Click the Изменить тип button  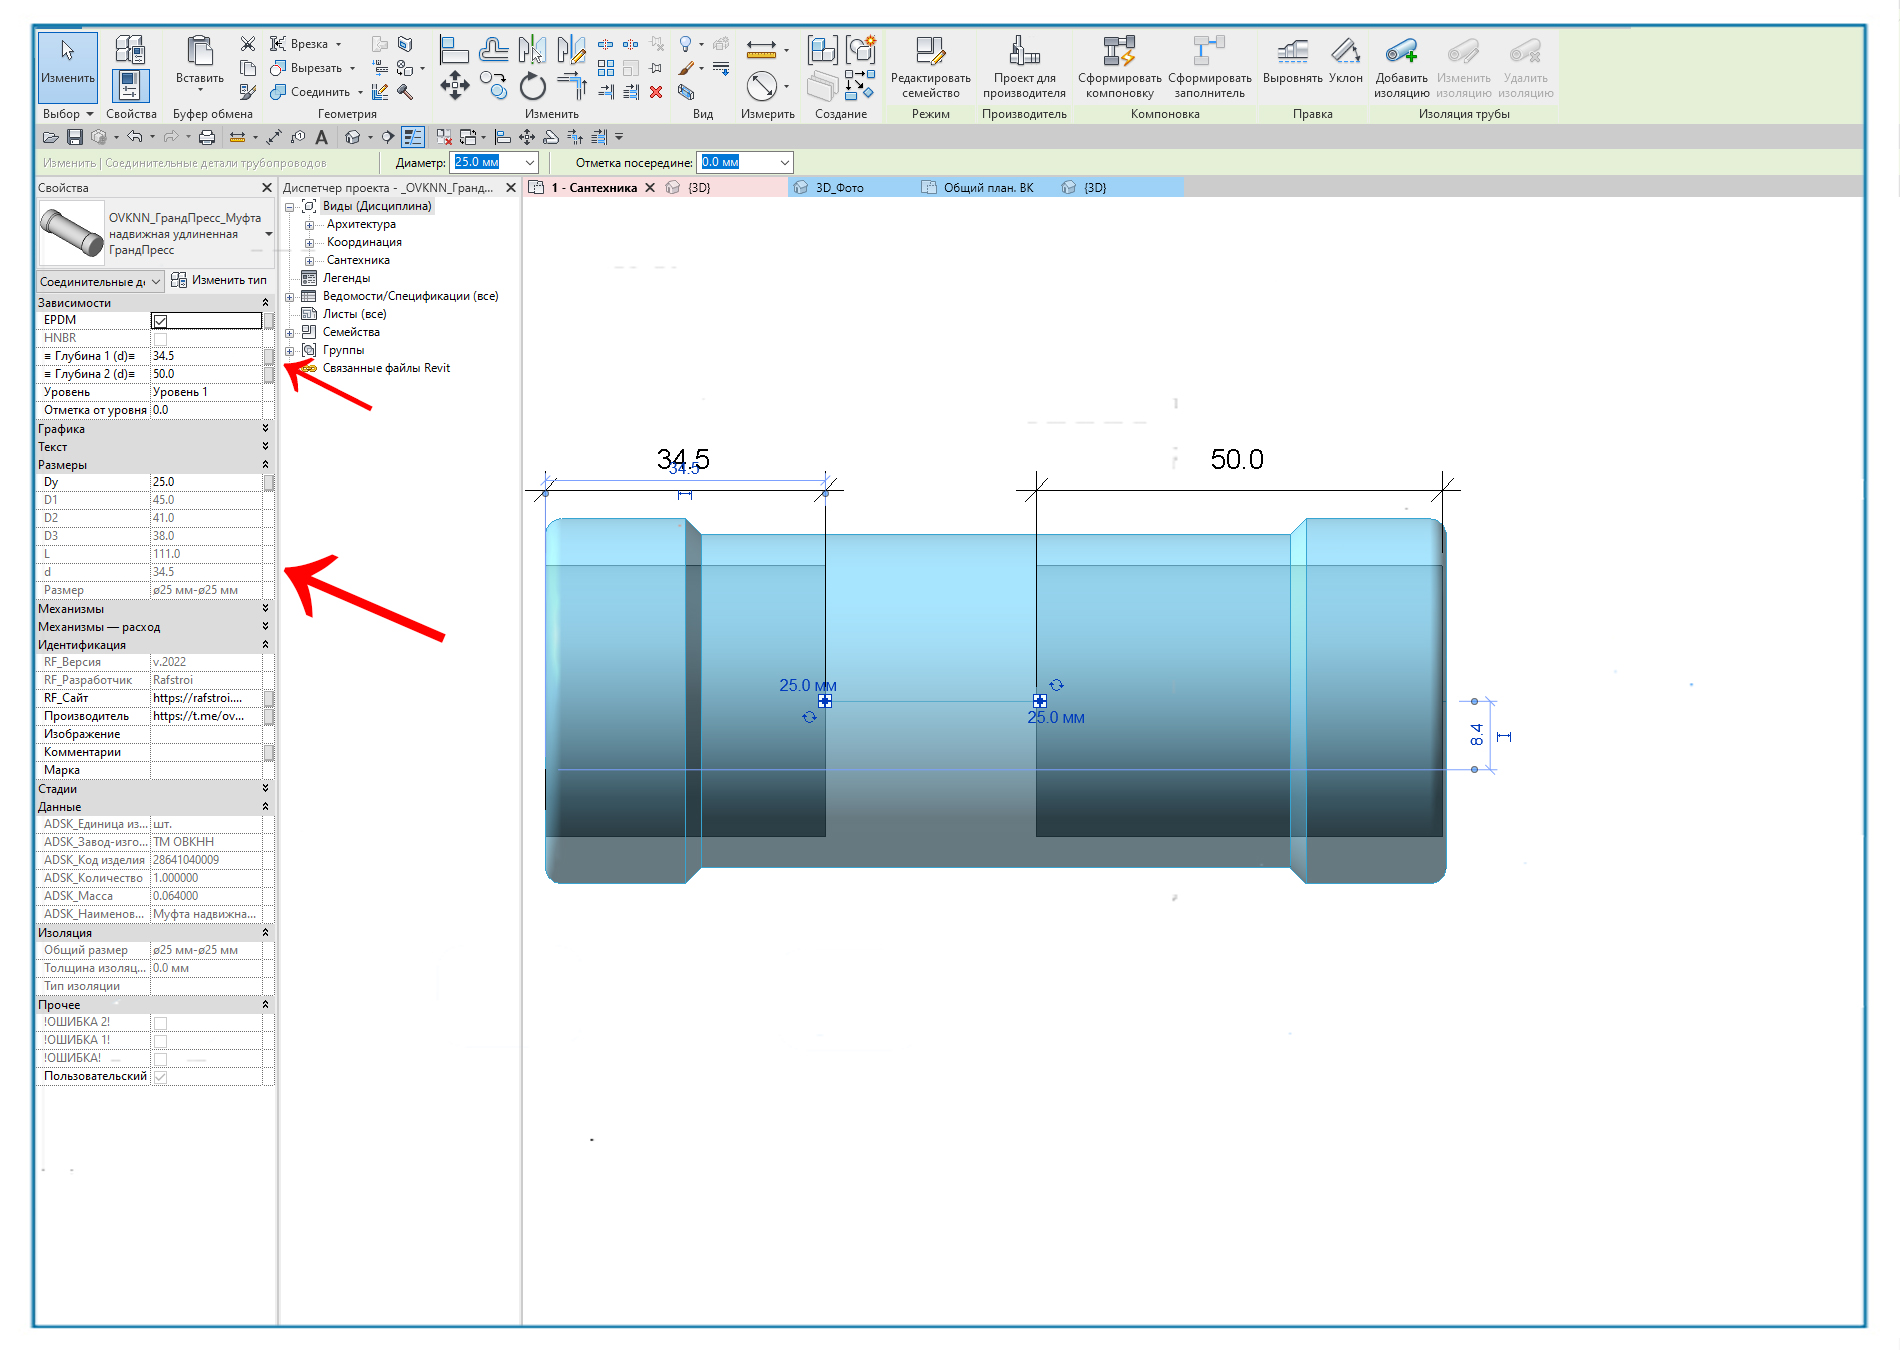click(219, 281)
